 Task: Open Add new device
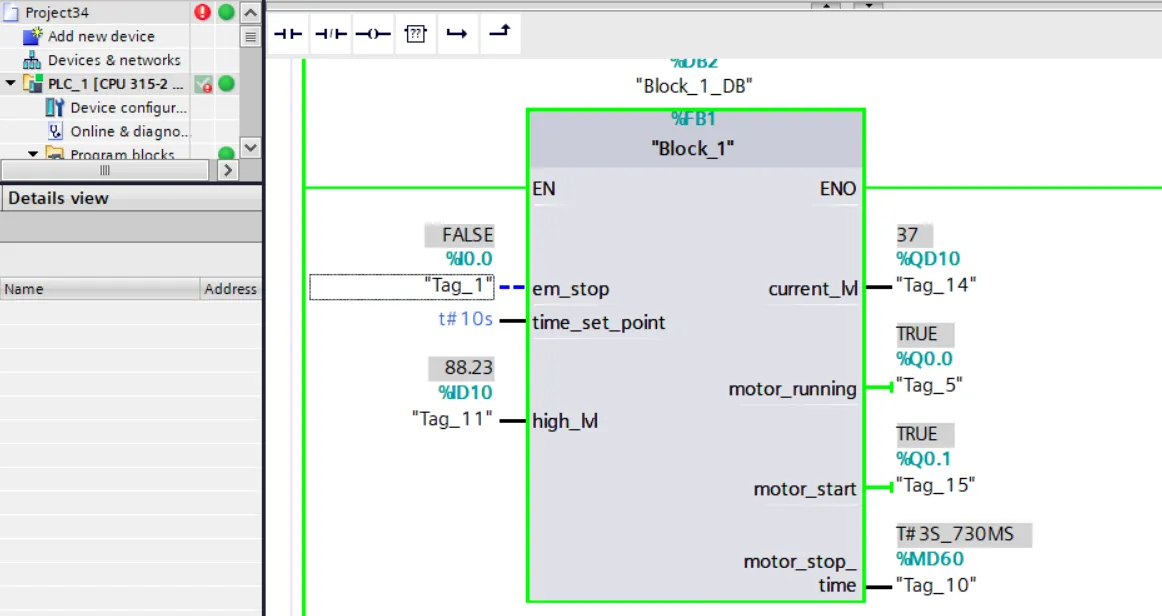[x=102, y=36]
